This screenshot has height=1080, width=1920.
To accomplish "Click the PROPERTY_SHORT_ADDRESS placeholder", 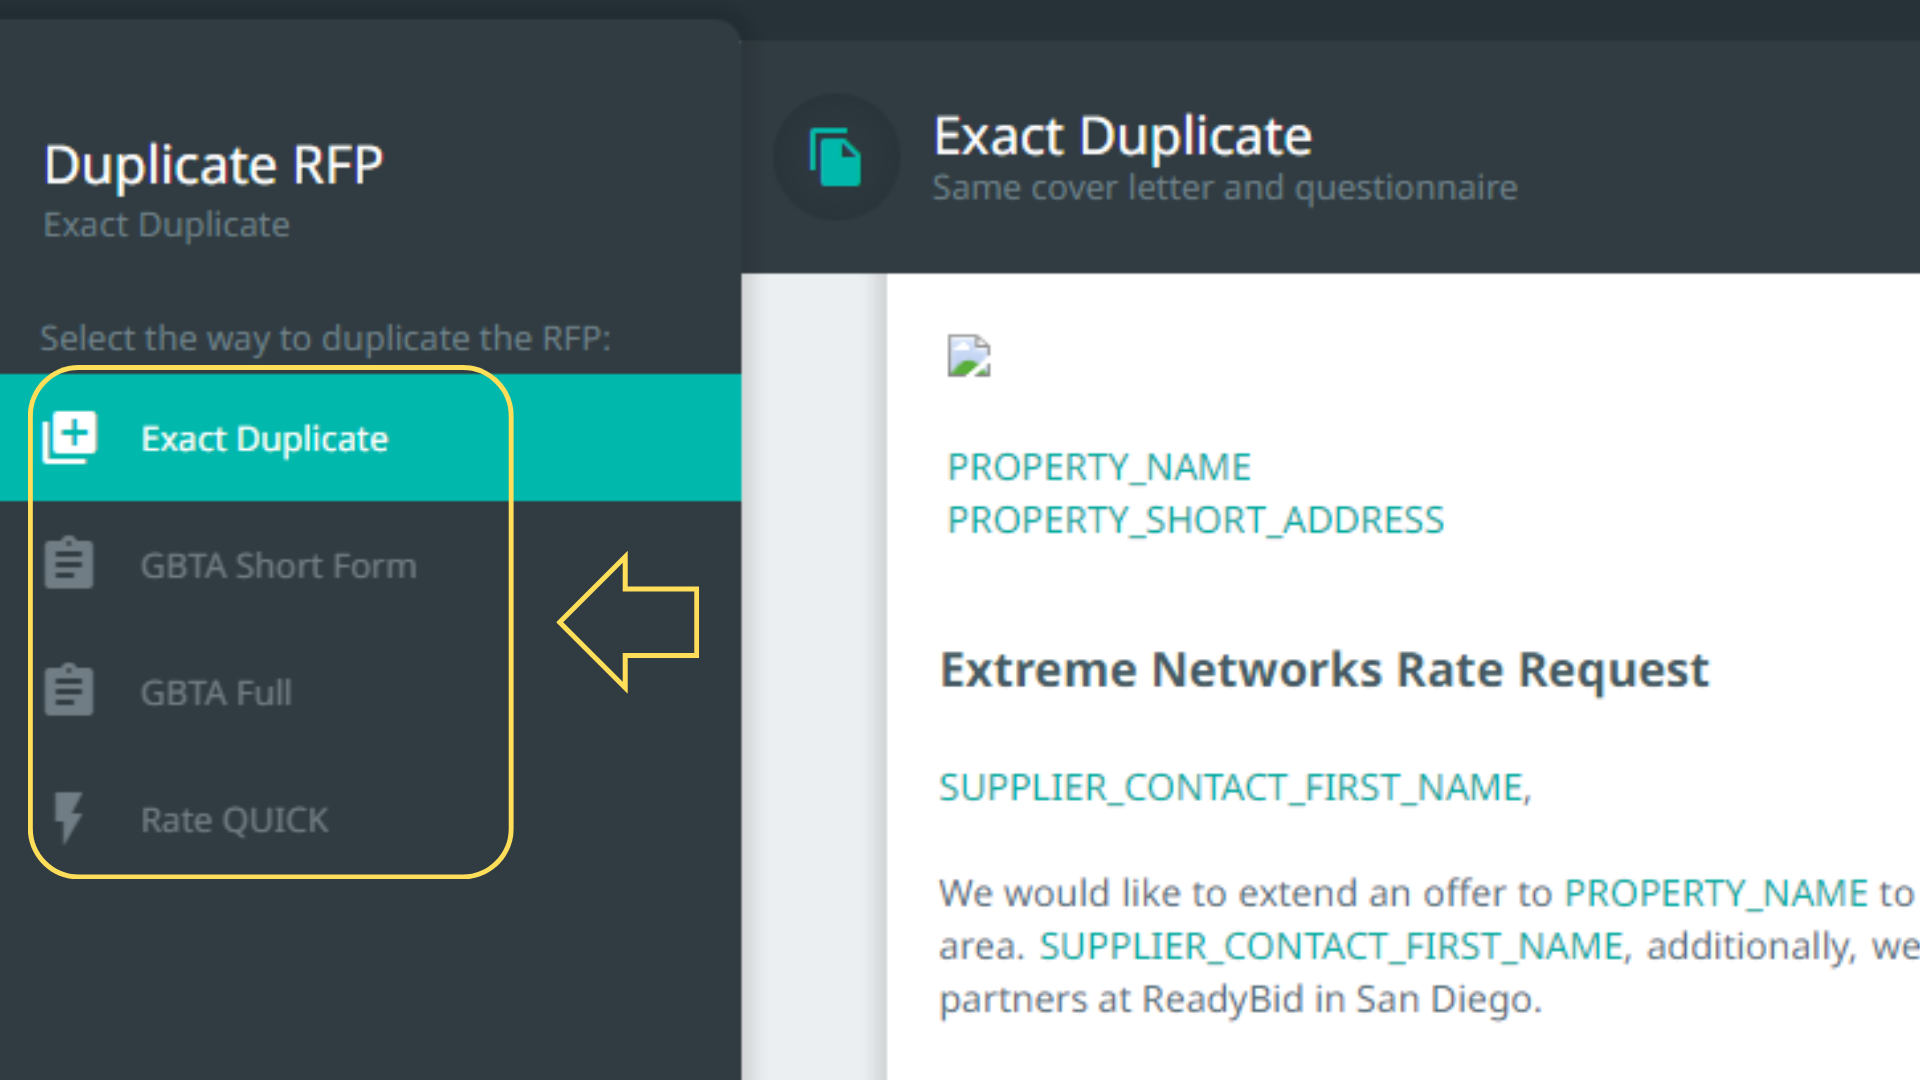I will [1195, 520].
